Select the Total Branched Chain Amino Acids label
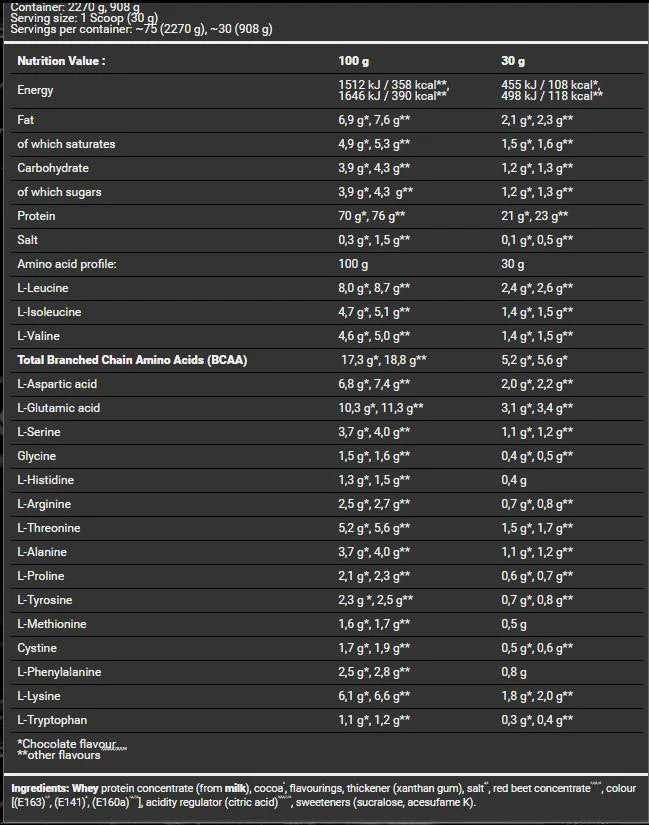Viewport: 649px width, 825px height. 132,360
